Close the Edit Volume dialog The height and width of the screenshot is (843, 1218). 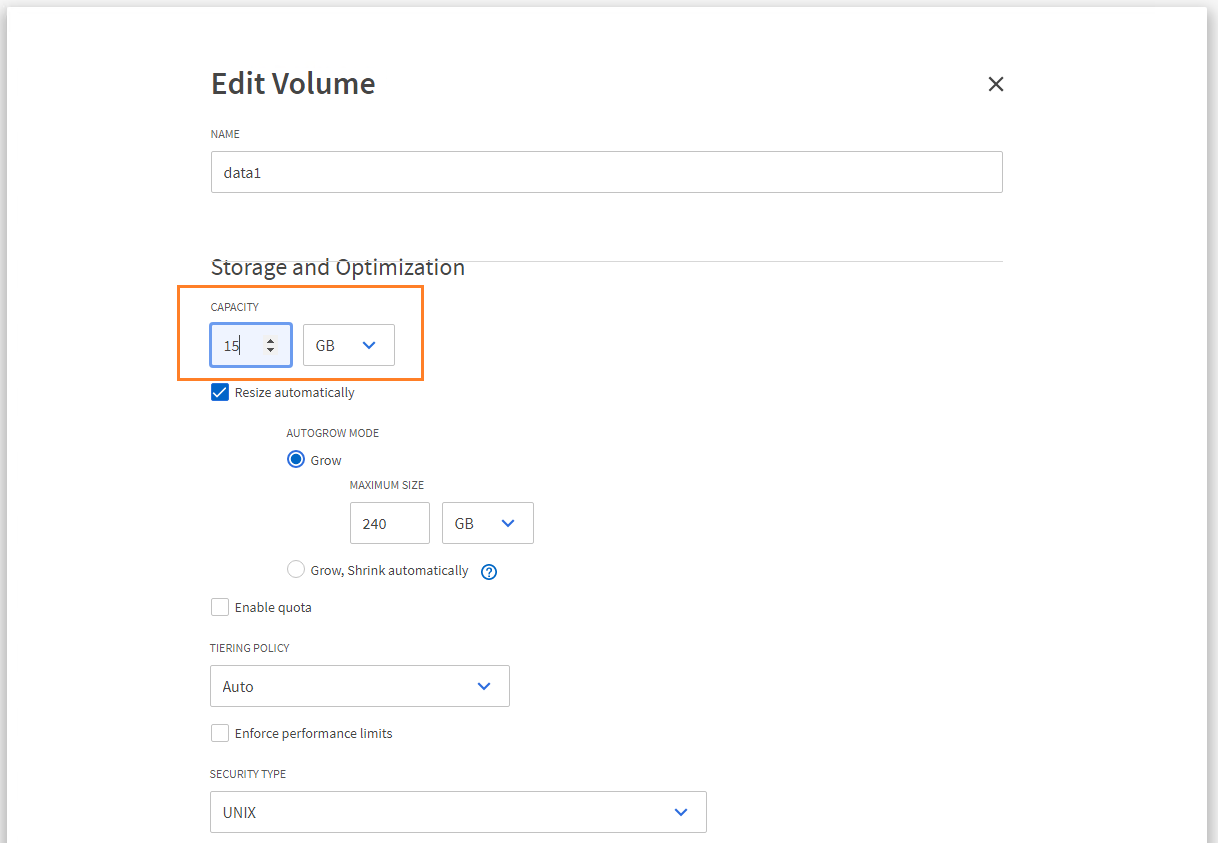tap(995, 84)
